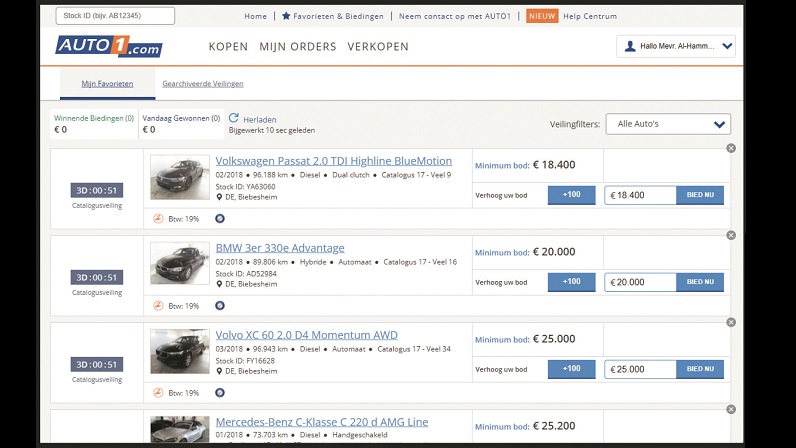Image resolution: width=796 pixels, height=448 pixels.
Task: Open the MIJN ORDERS menu
Action: point(298,47)
